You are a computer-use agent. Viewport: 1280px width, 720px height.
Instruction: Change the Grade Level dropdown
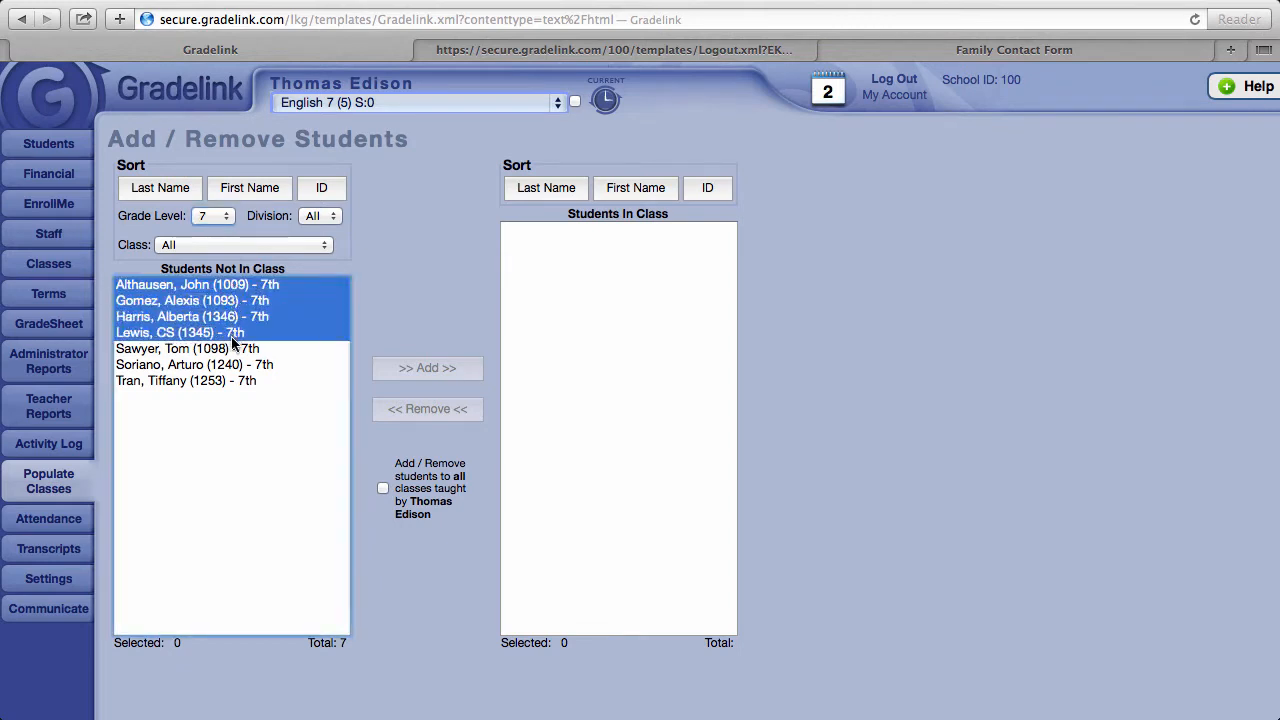point(213,216)
